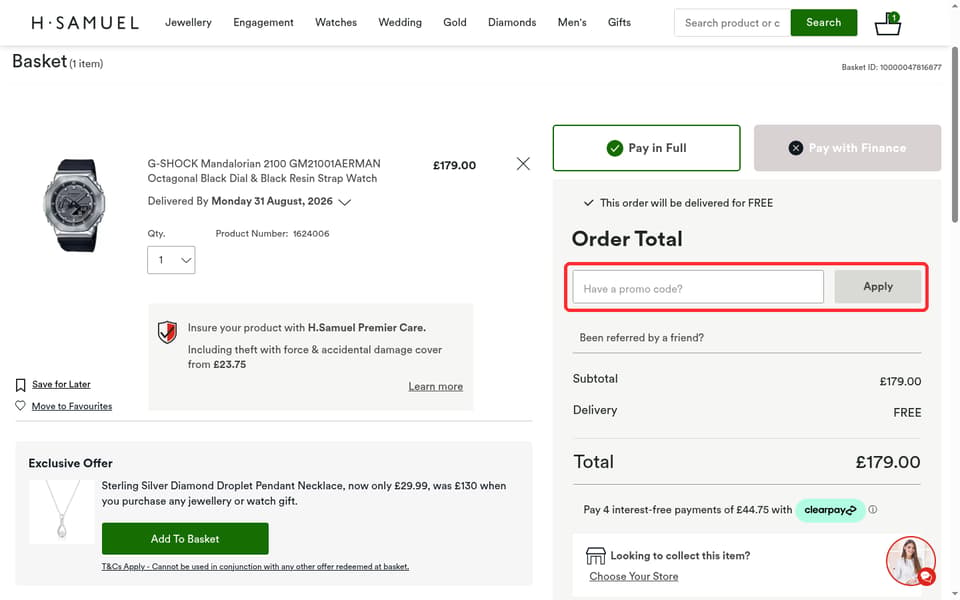Screen dimensions: 960x600
Task: Open the Premier Care Learn more link
Action: [x=435, y=386]
